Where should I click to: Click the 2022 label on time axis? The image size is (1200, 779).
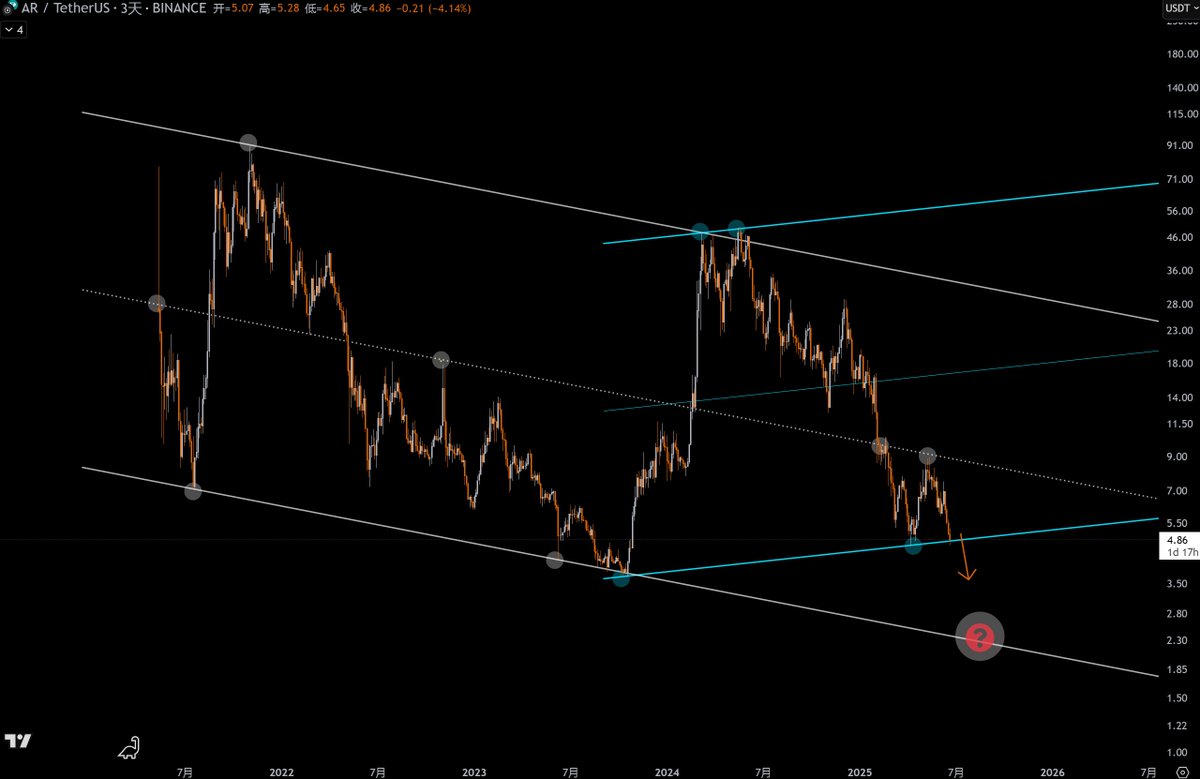[x=281, y=773]
